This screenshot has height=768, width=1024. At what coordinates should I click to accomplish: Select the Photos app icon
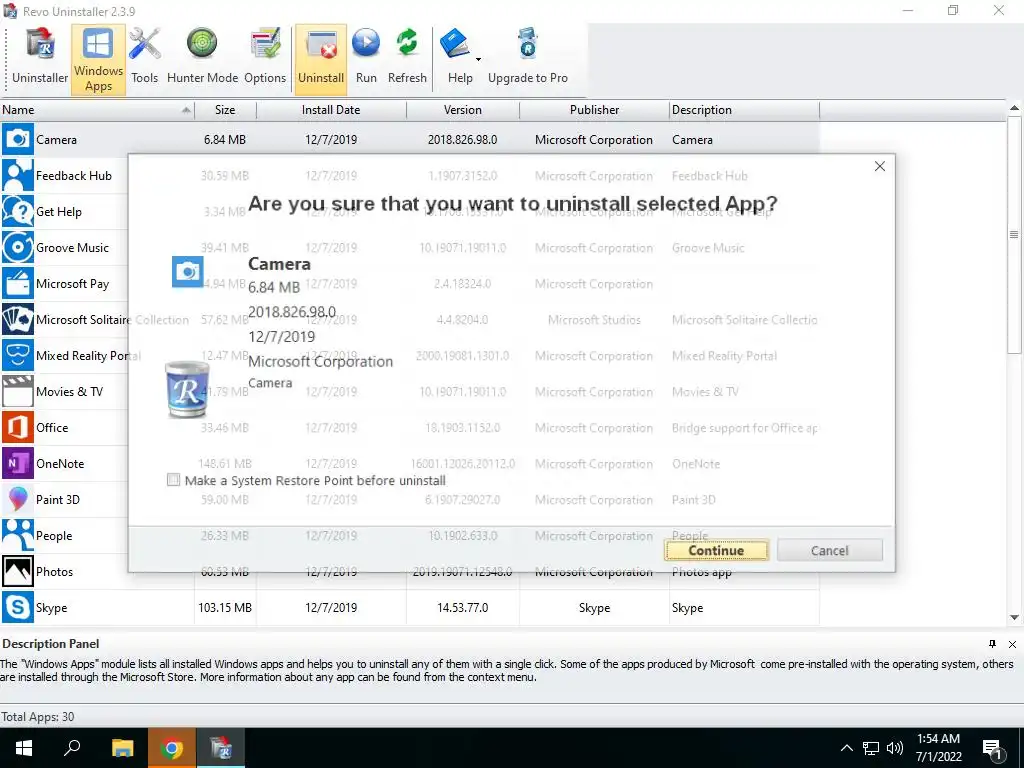(x=18, y=571)
